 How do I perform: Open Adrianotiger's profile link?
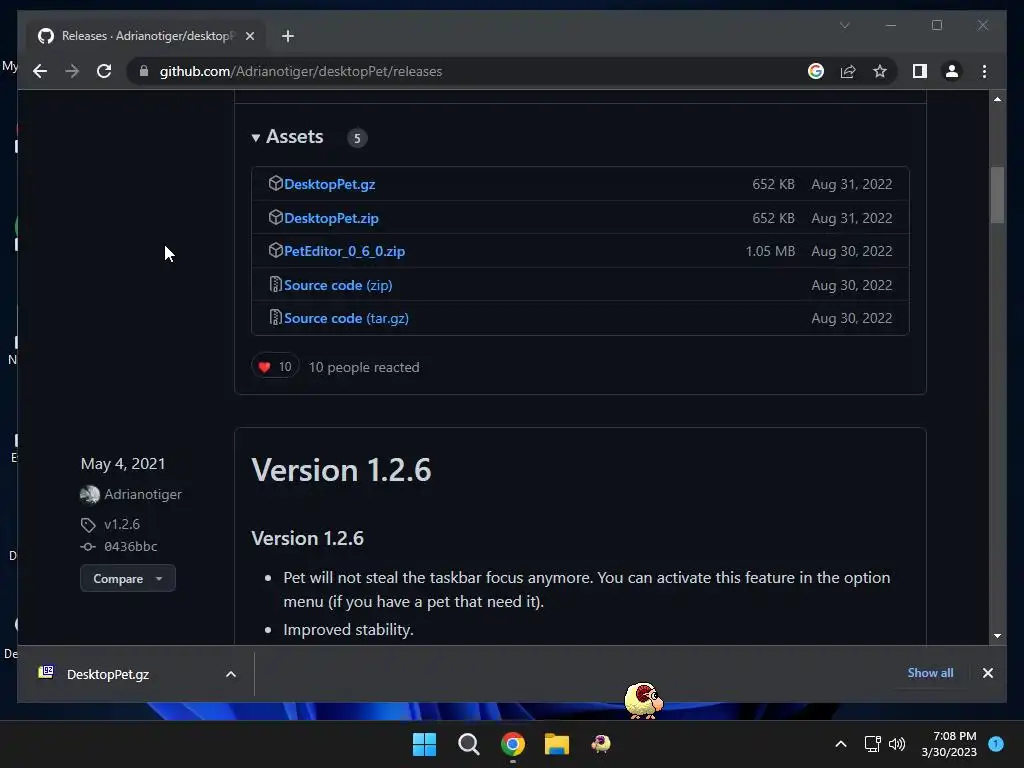pyautogui.click(x=143, y=494)
